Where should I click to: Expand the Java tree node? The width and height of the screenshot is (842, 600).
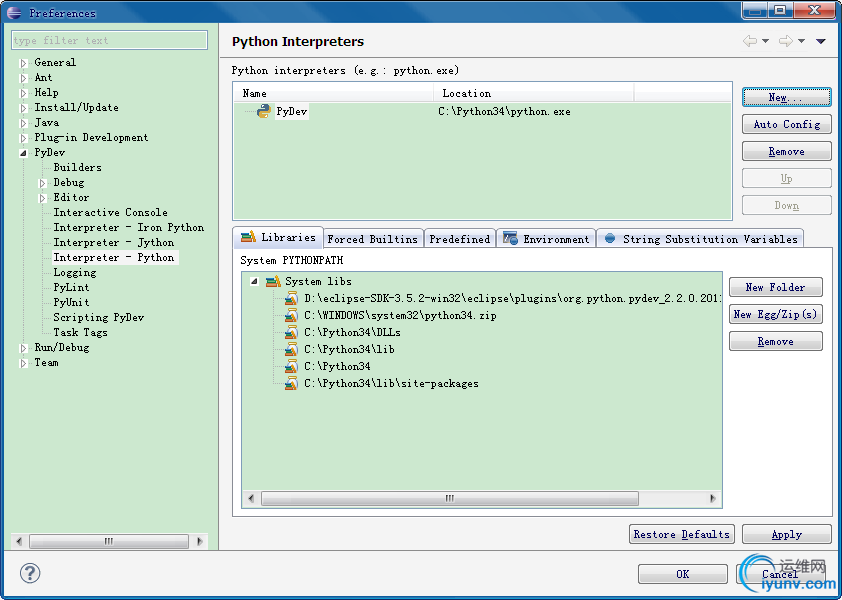pos(23,123)
